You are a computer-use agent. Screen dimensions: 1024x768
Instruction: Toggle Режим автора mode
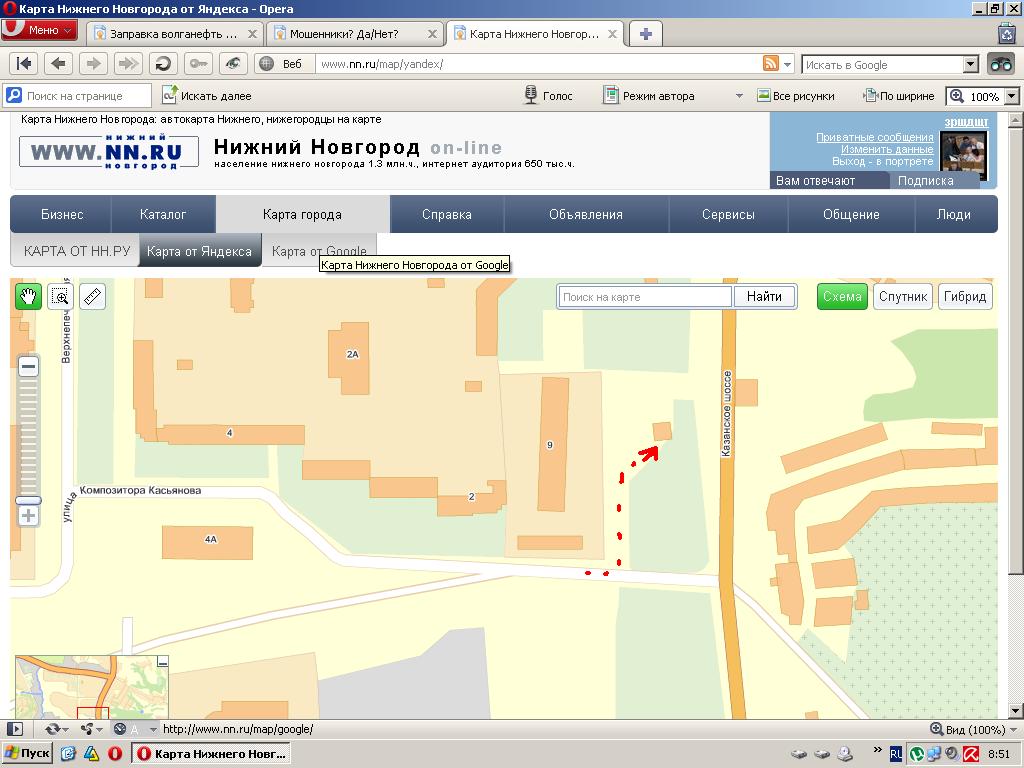click(x=649, y=96)
